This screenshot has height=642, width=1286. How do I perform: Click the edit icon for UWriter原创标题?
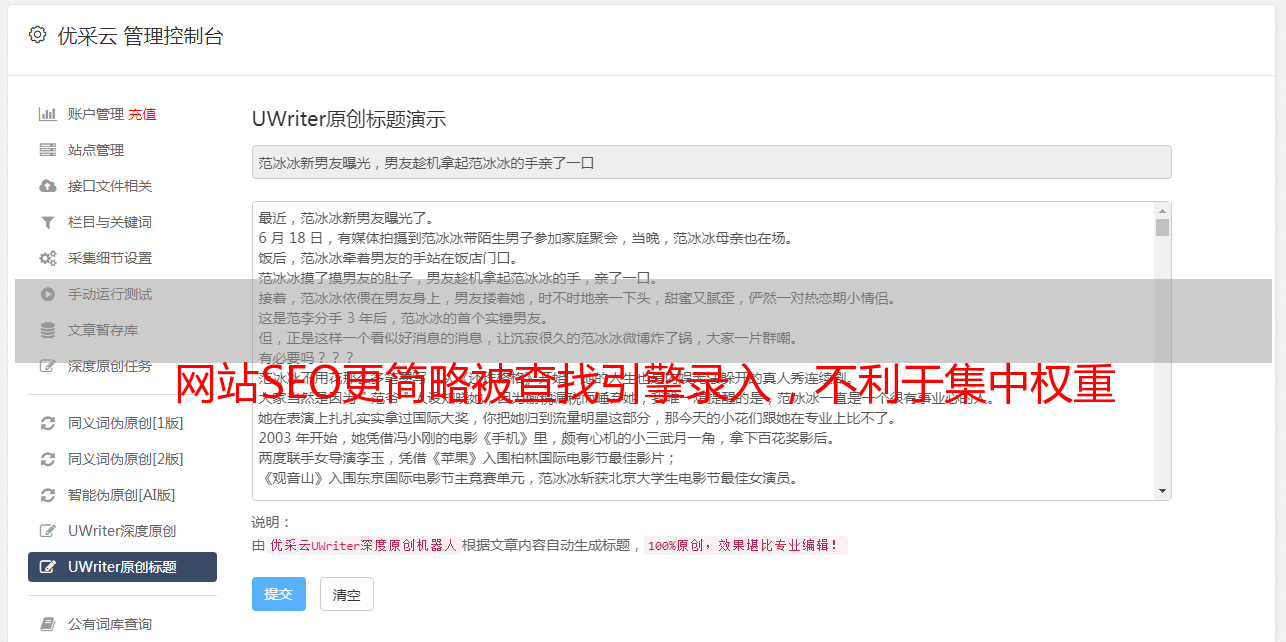point(47,567)
